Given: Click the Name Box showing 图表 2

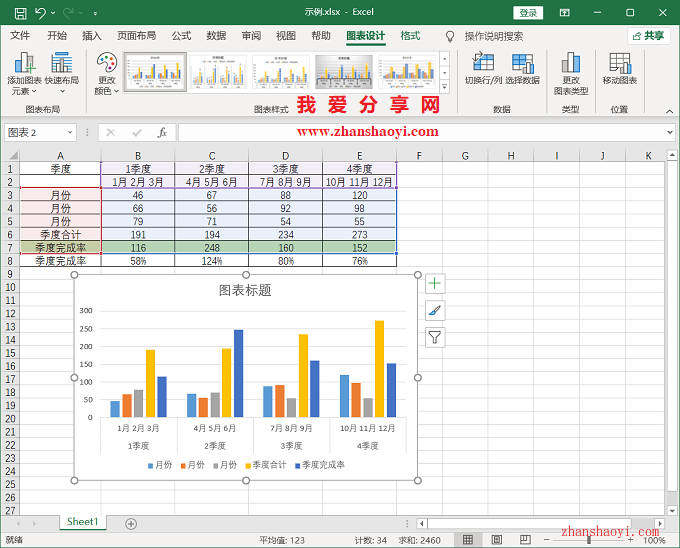Looking at the screenshot, I should point(35,132).
